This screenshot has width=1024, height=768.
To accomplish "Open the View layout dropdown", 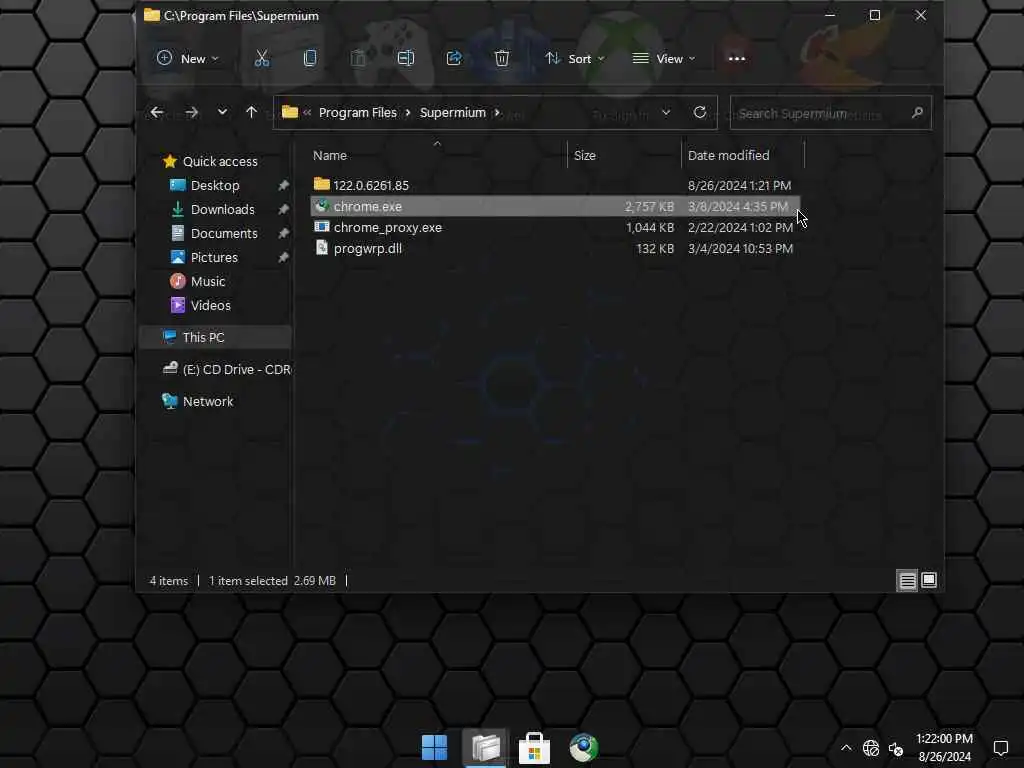I will tap(664, 59).
